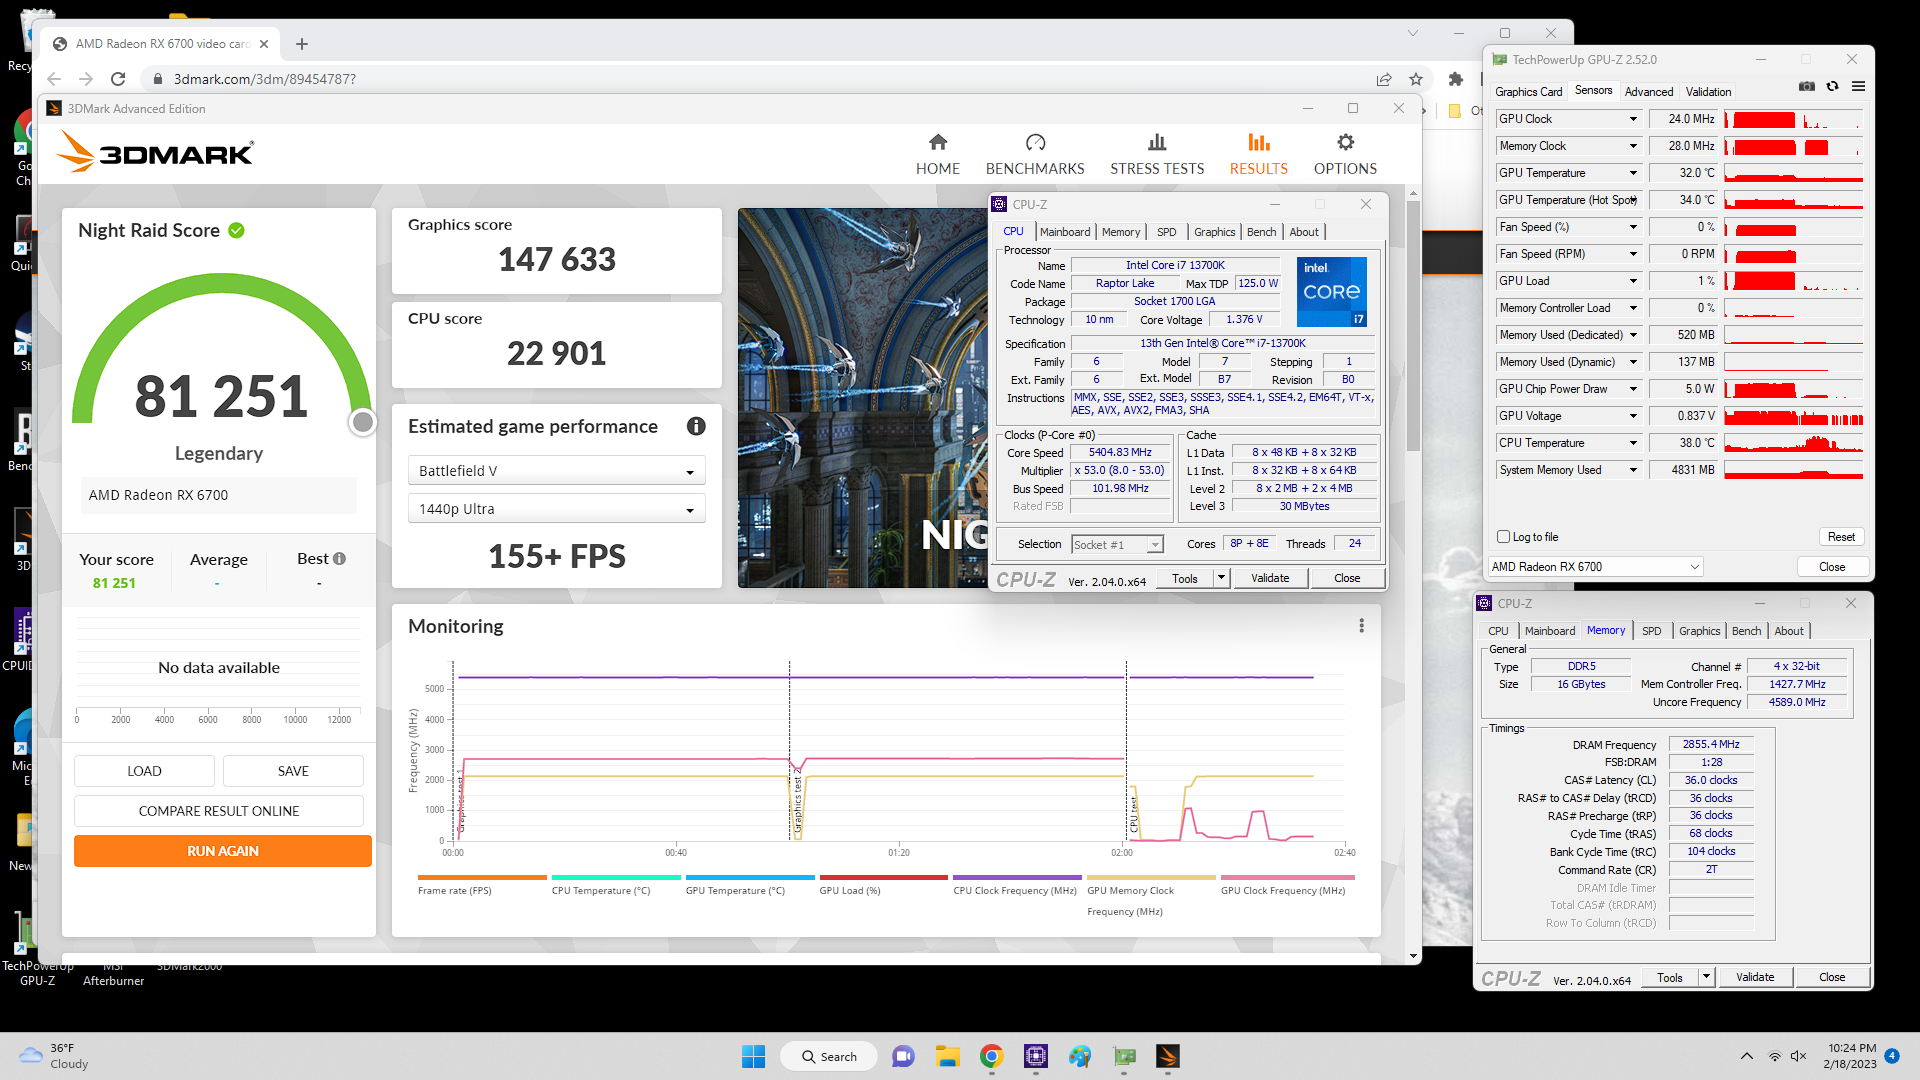Image resolution: width=1920 pixels, height=1080 pixels.
Task: Click the LOAD button in 3DMark
Action: 144,771
